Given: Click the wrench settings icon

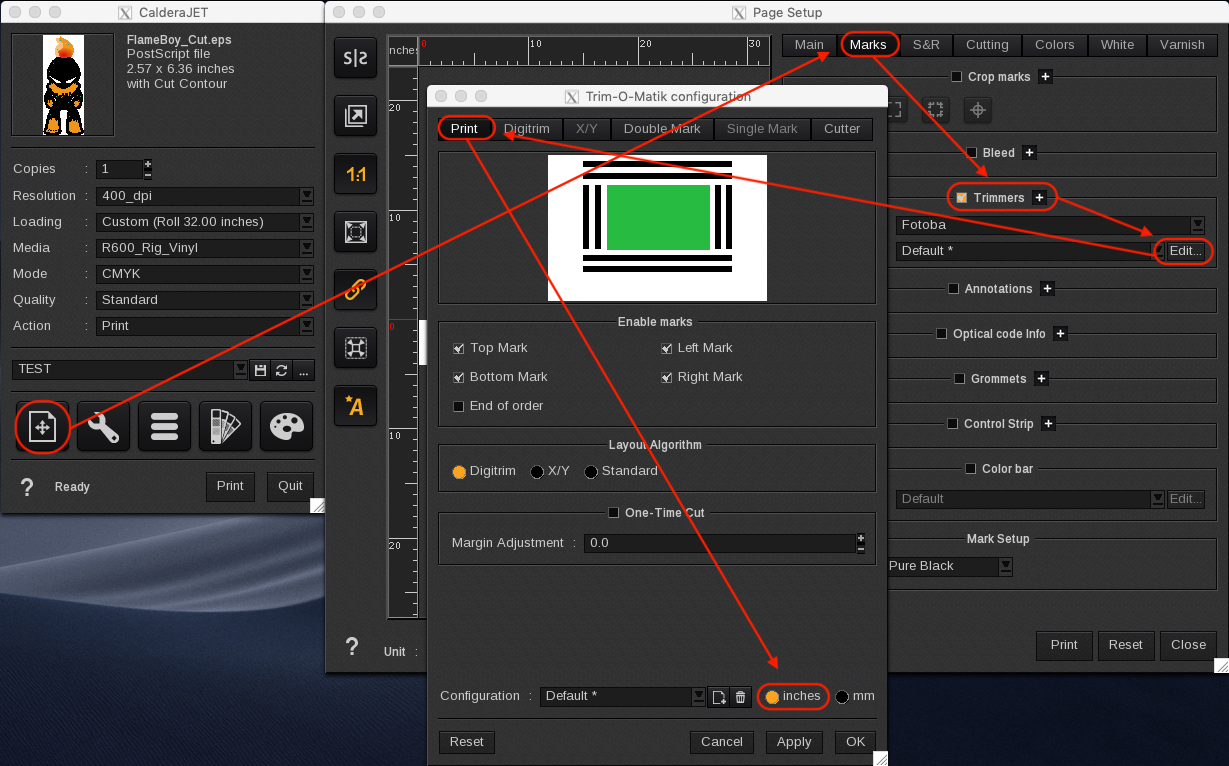Looking at the screenshot, I should [103, 426].
